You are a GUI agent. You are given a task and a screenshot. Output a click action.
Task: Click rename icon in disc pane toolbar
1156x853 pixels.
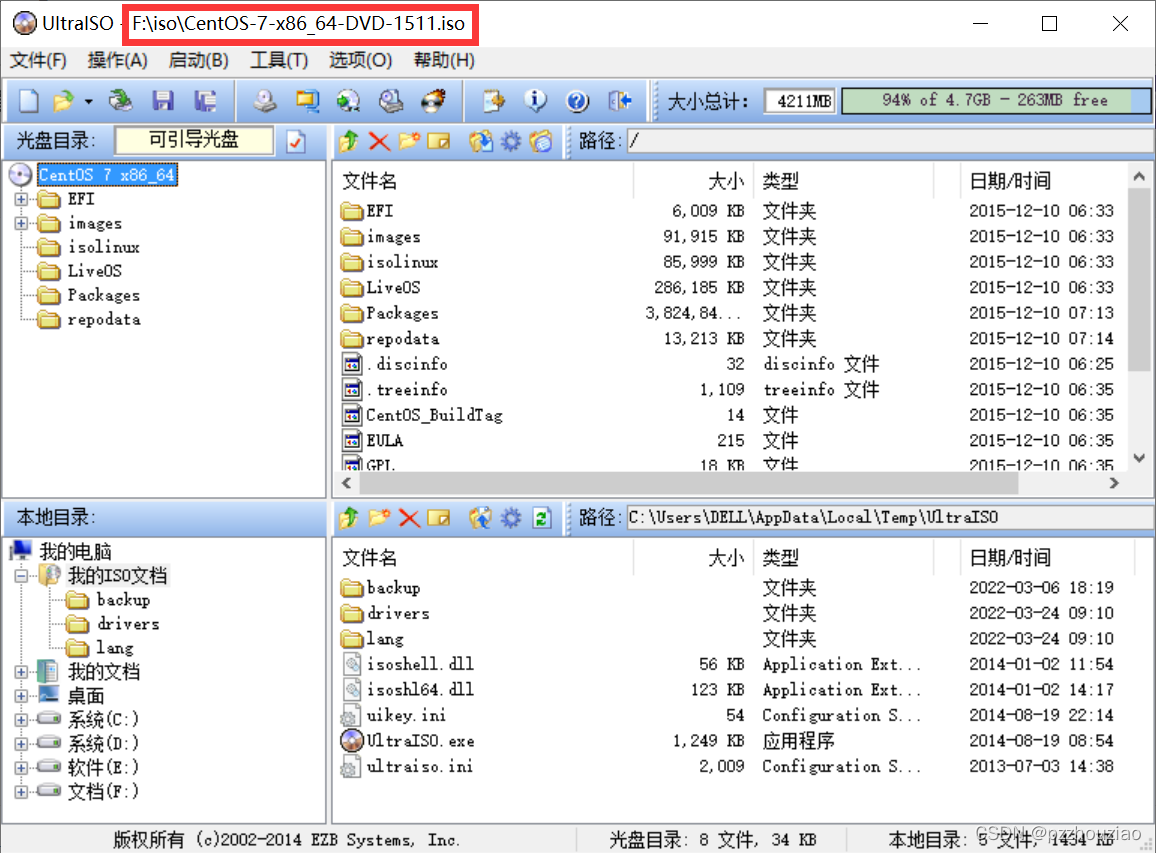coord(439,141)
